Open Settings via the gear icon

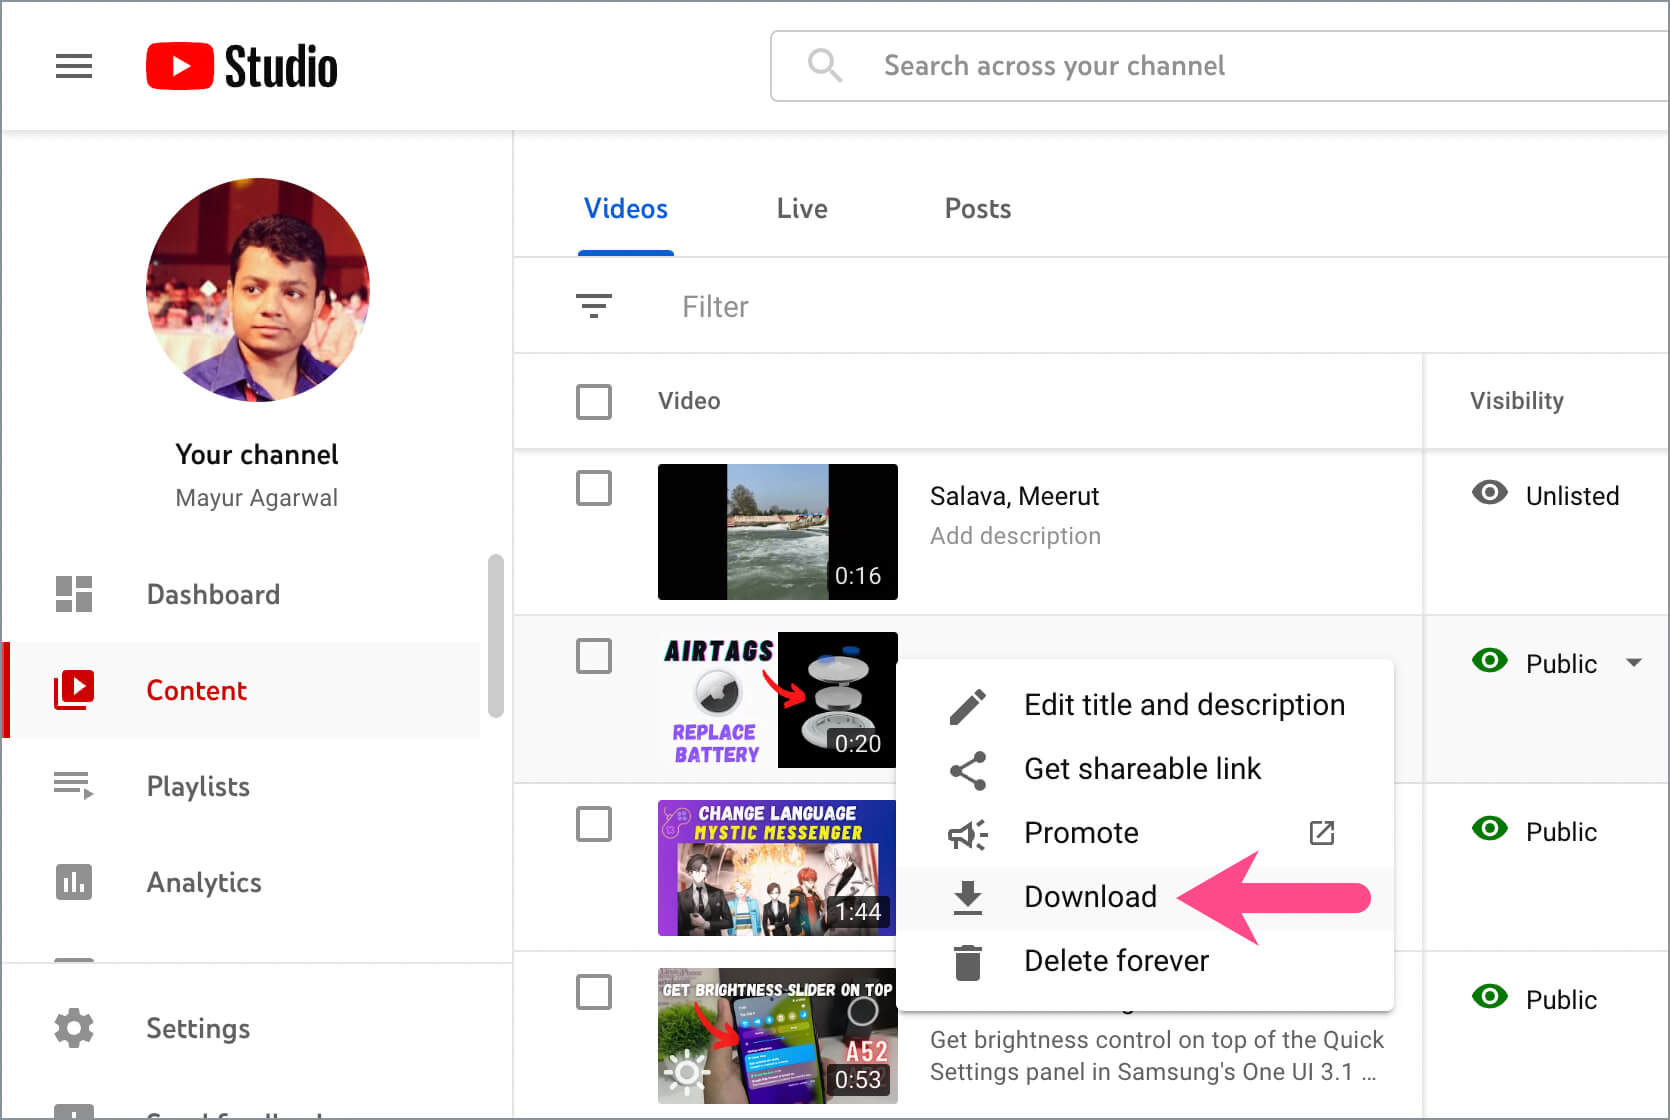click(x=73, y=1028)
